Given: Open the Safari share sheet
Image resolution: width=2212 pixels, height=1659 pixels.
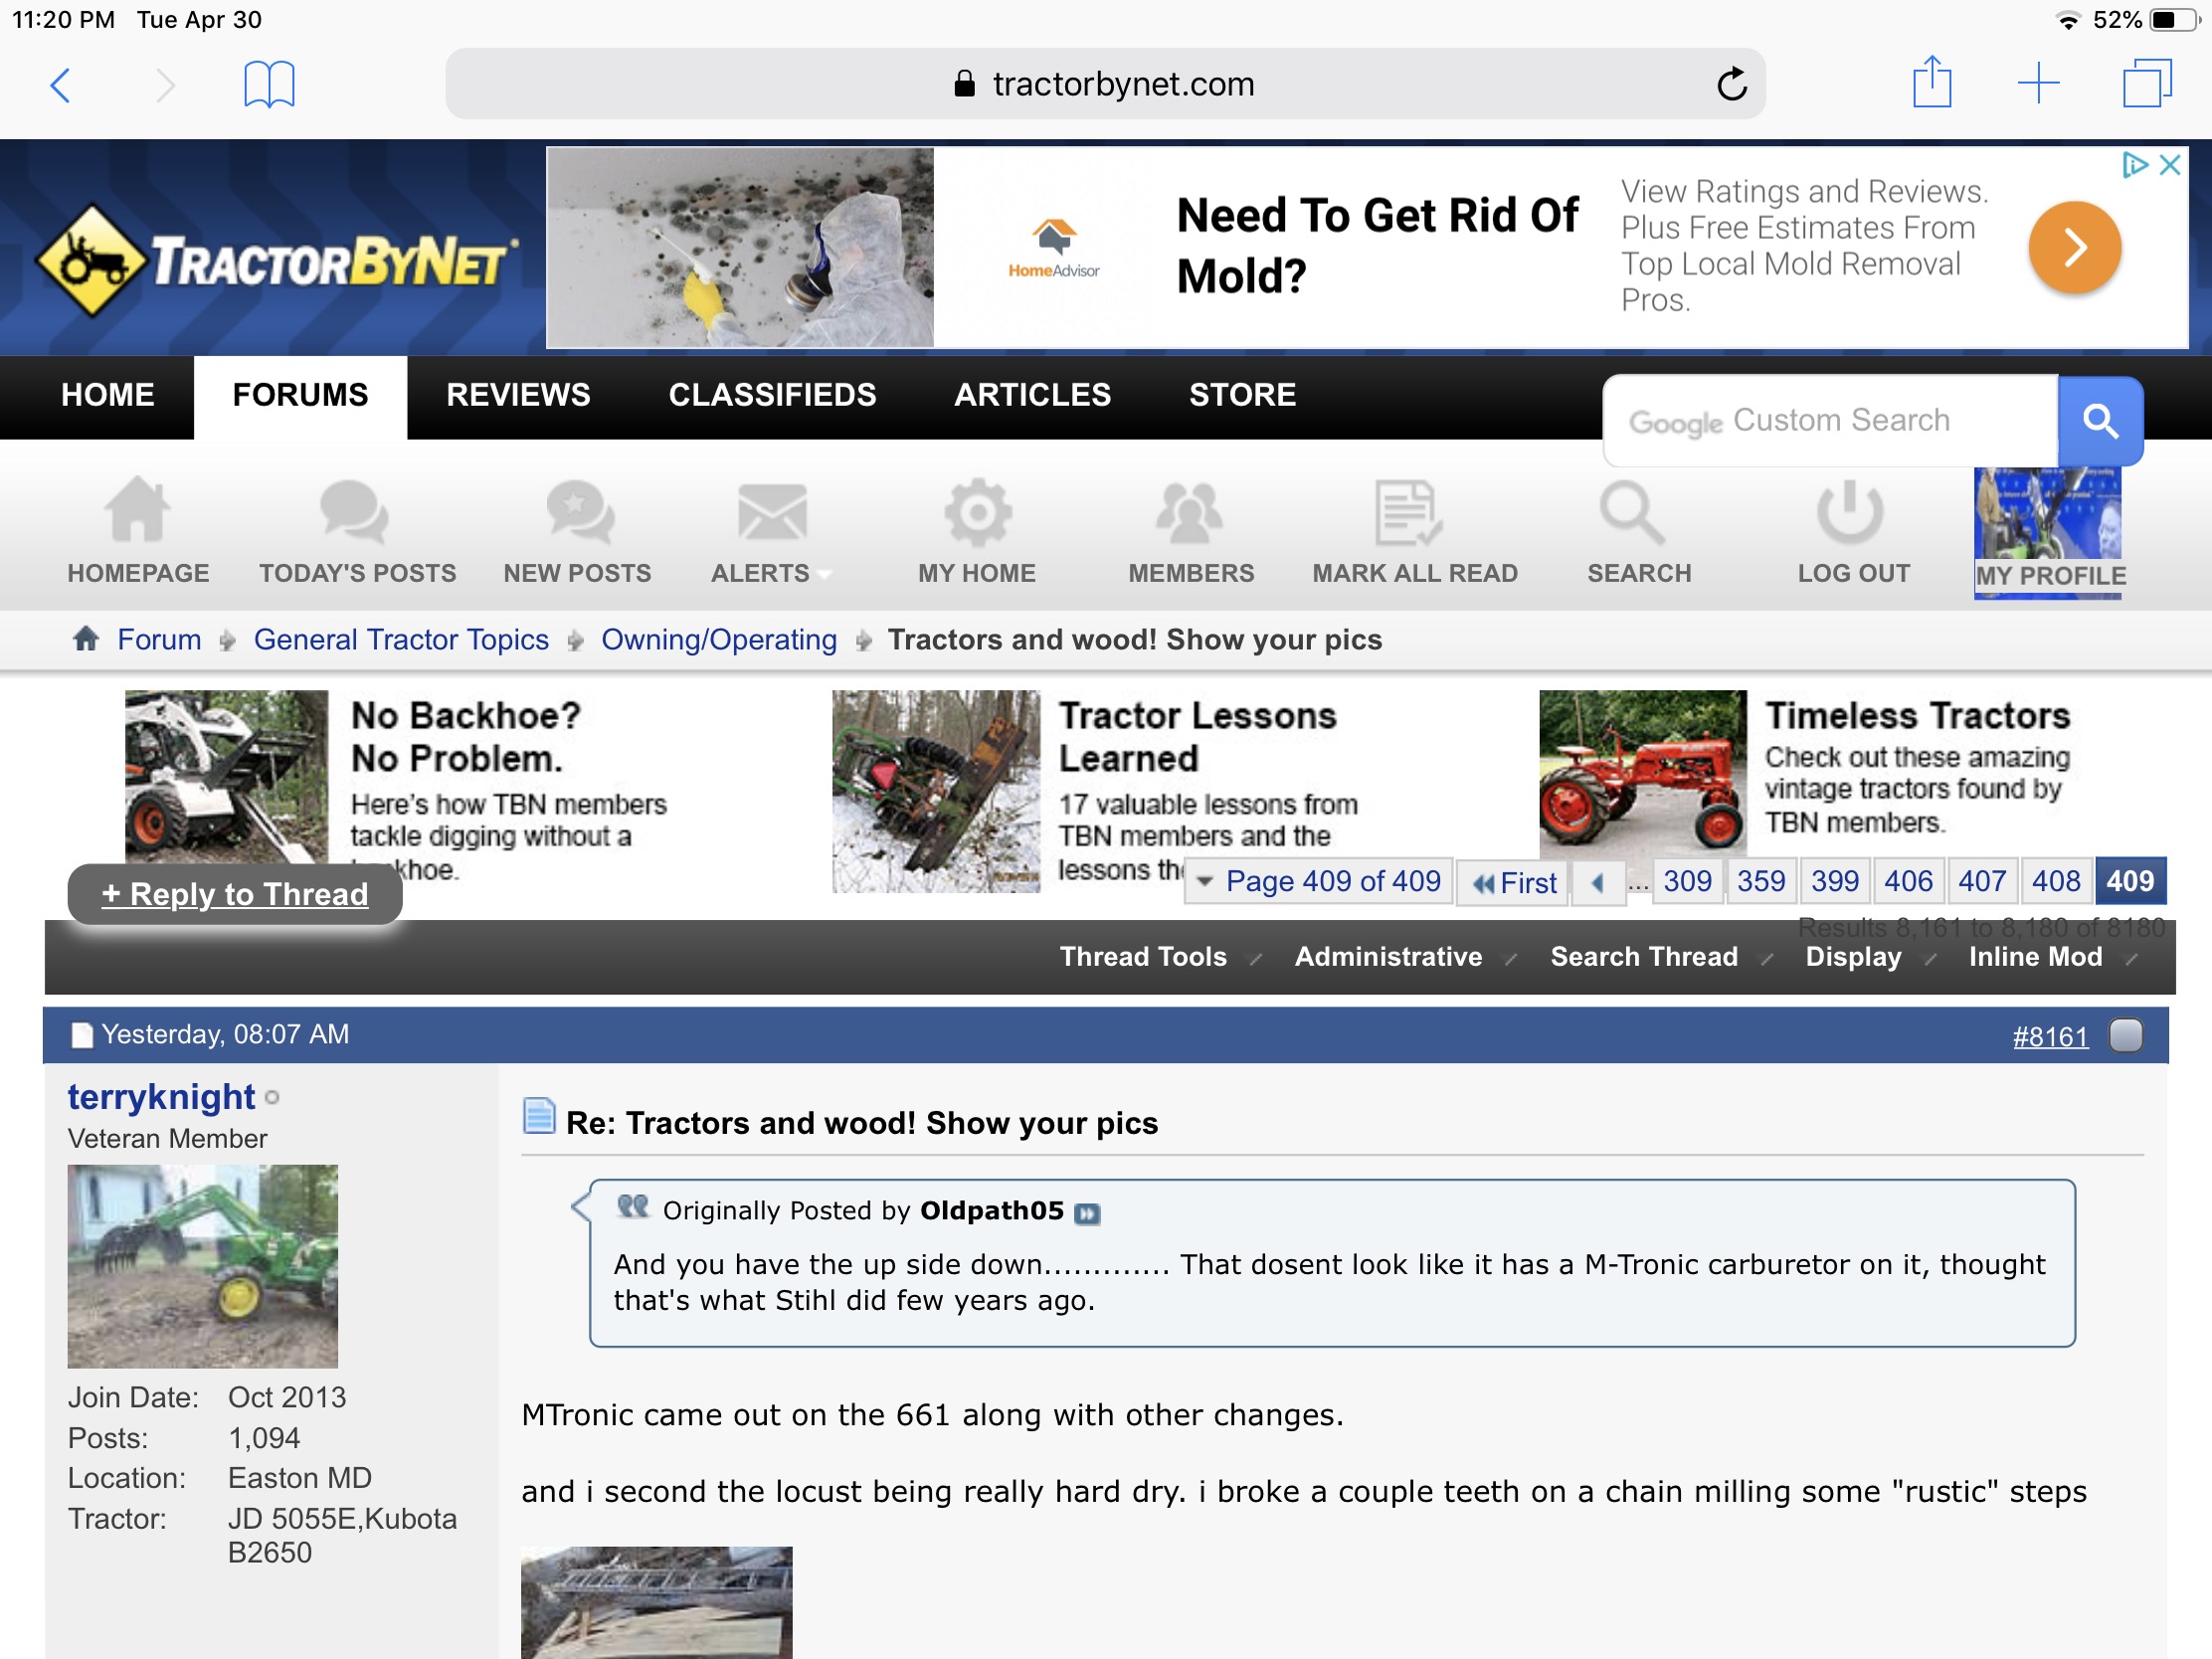Looking at the screenshot, I should click(x=1932, y=82).
